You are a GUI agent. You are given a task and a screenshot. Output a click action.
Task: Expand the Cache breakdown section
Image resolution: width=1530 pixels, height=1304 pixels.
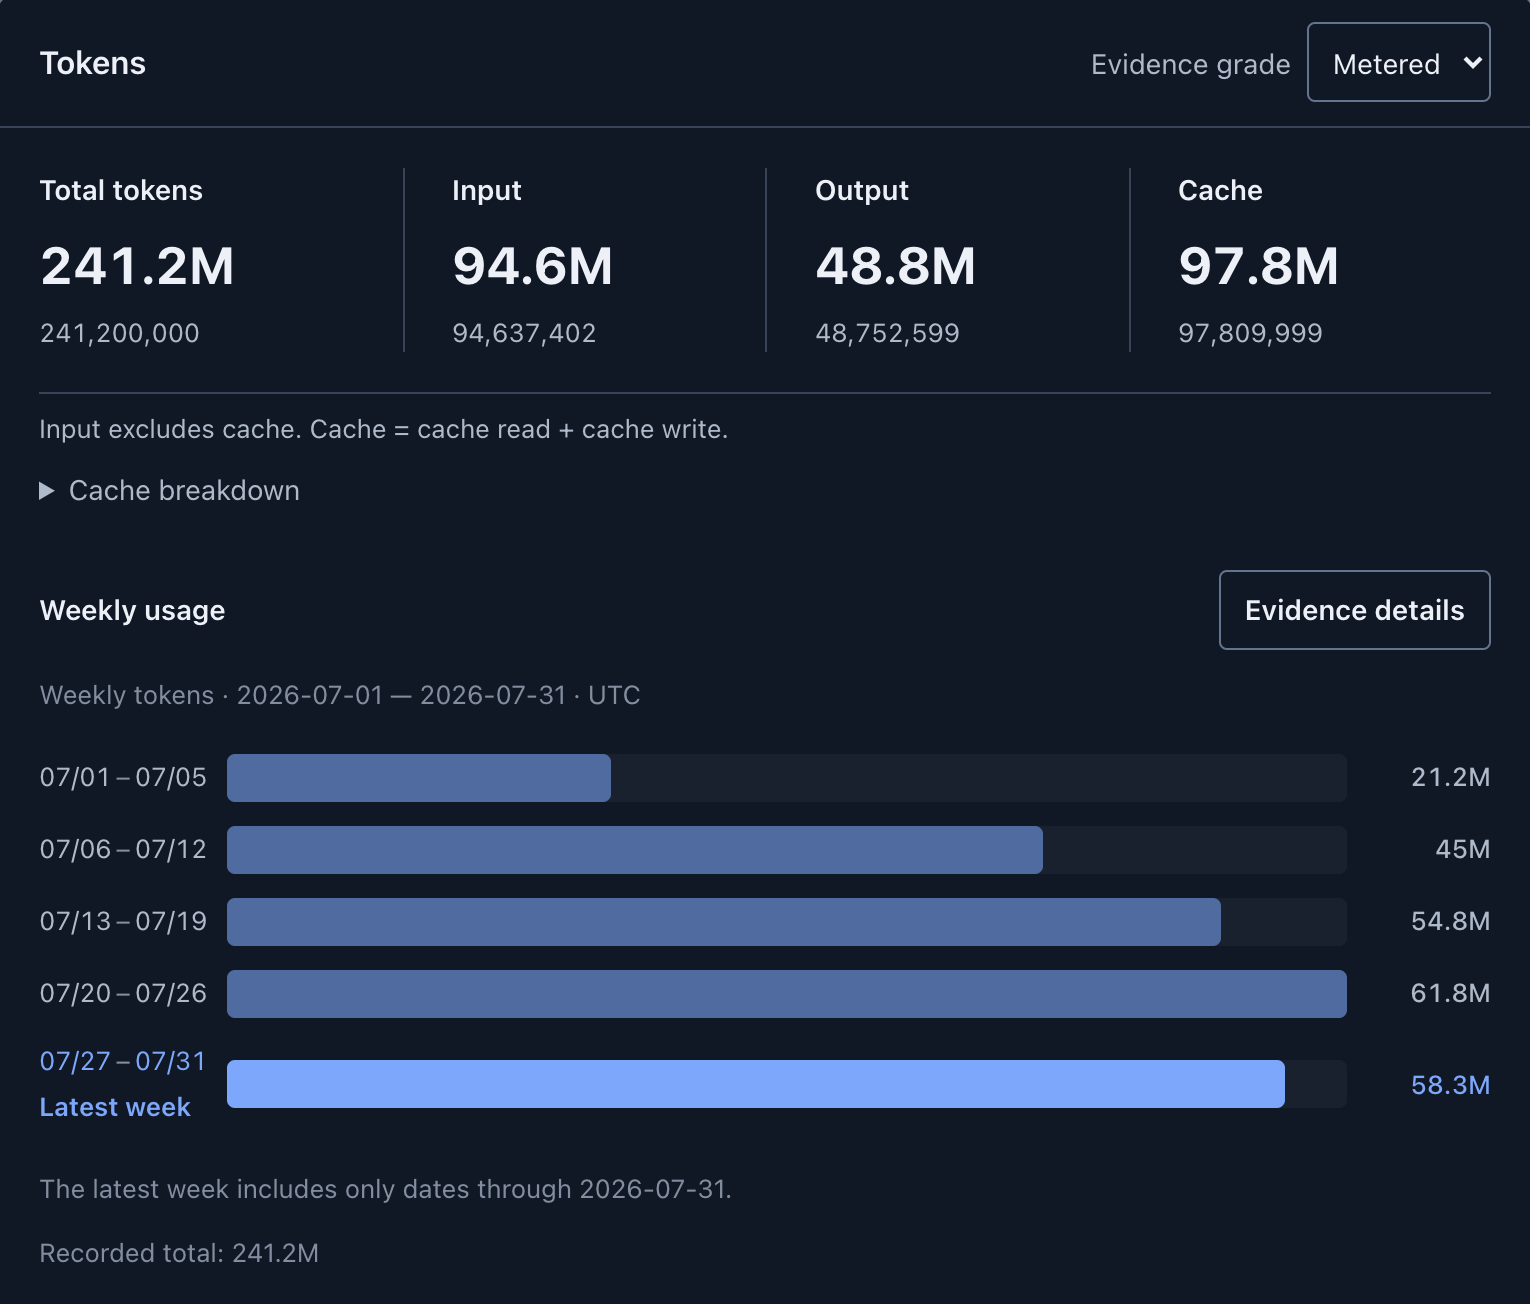[x=170, y=490]
